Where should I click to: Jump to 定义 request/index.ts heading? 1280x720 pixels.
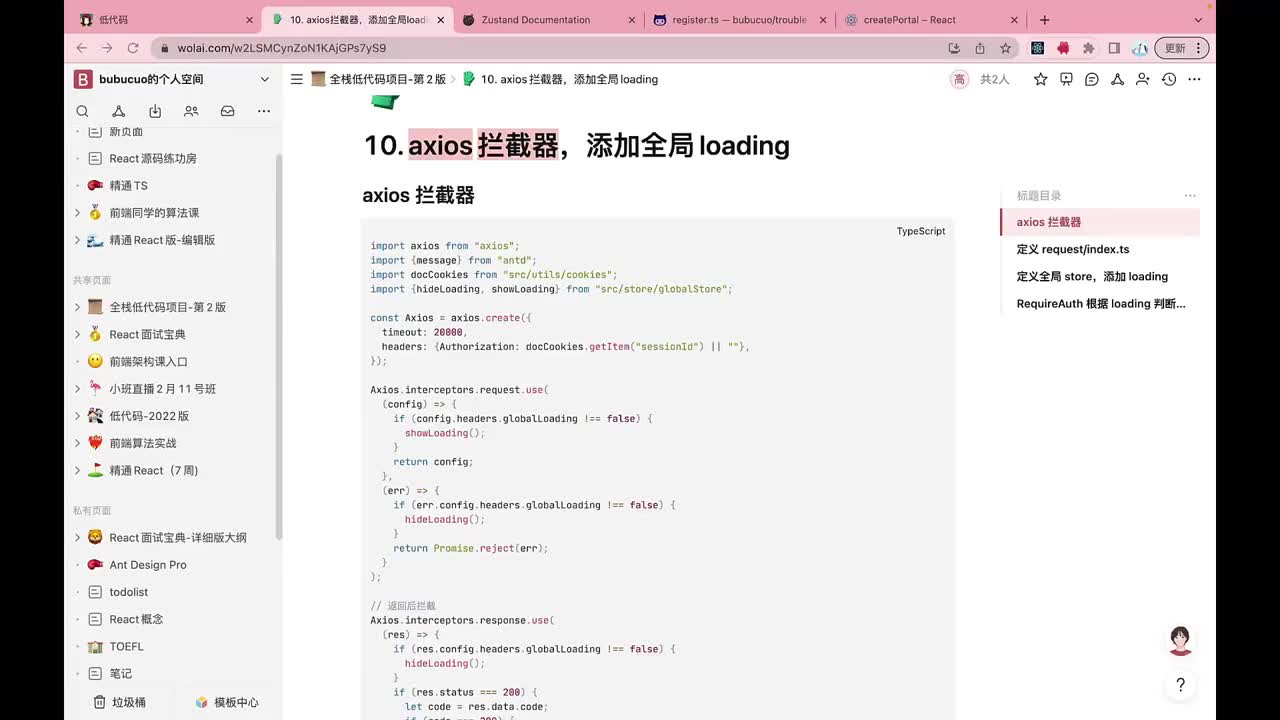(x=1073, y=249)
